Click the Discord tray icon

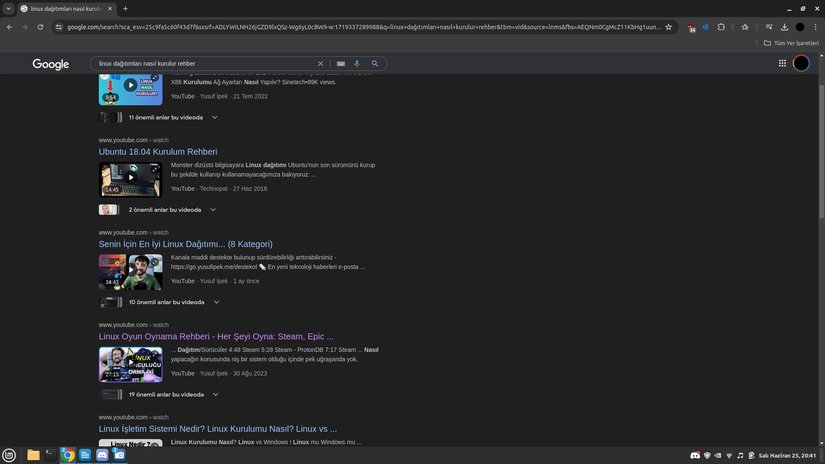click(695, 456)
